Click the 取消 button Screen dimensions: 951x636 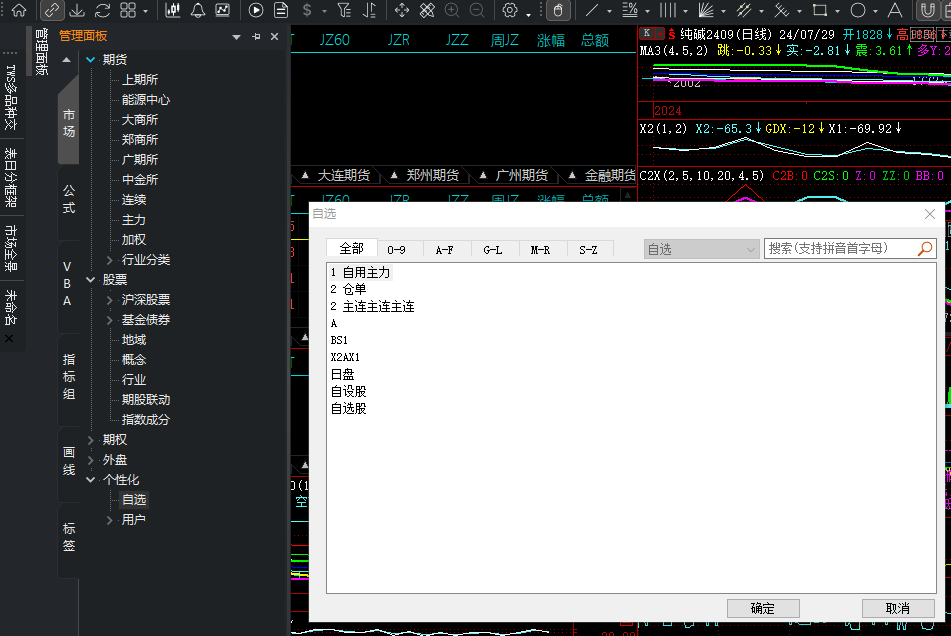coord(898,608)
